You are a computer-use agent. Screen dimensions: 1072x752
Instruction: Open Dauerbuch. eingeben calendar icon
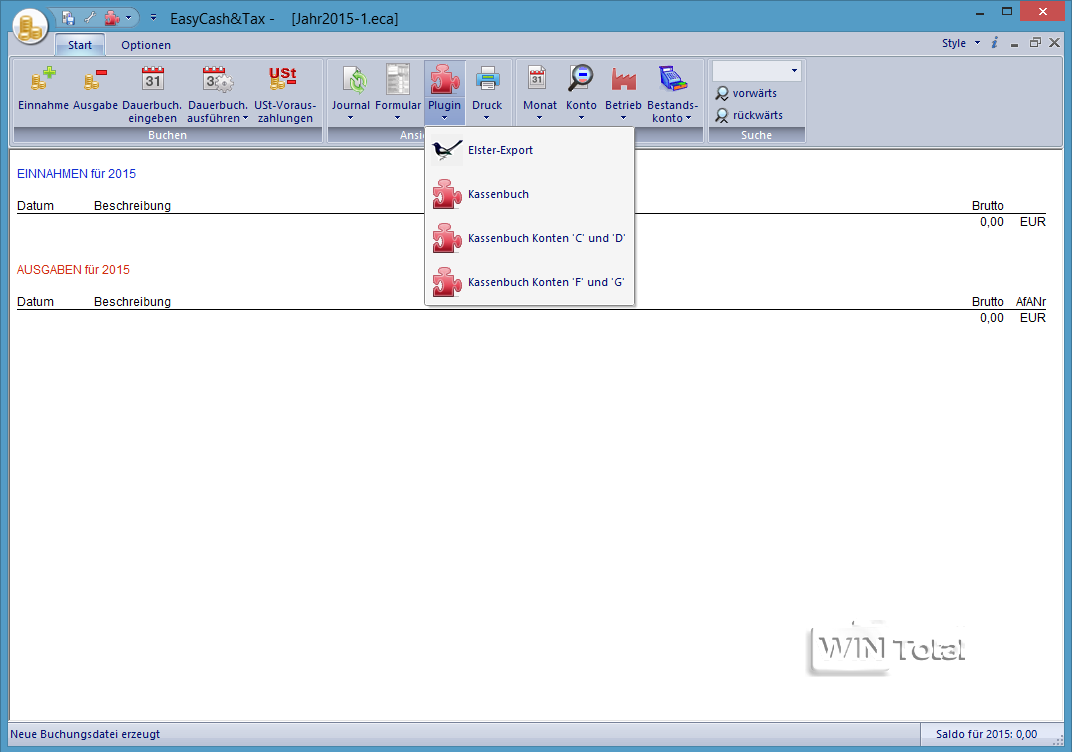pyautogui.click(x=152, y=79)
